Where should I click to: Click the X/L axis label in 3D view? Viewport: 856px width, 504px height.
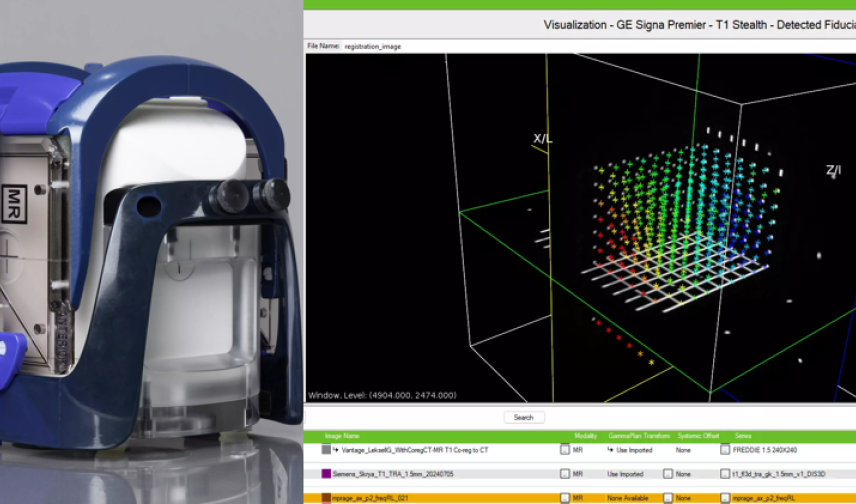(x=543, y=139)
